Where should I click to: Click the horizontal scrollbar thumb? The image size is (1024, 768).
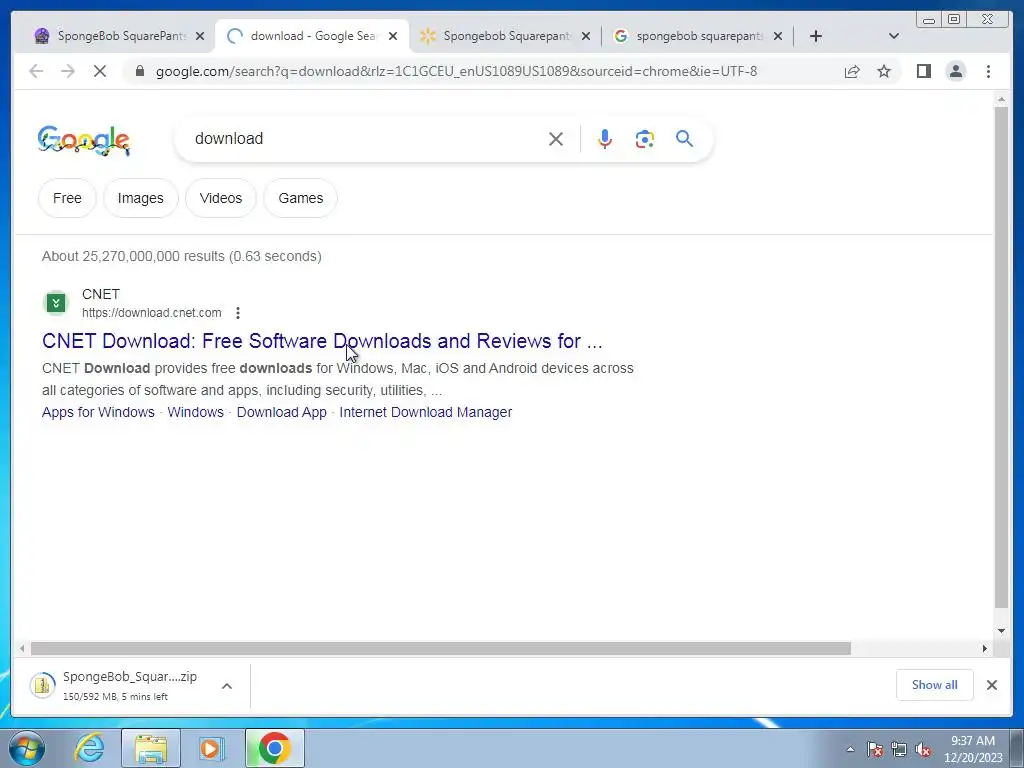441,648
